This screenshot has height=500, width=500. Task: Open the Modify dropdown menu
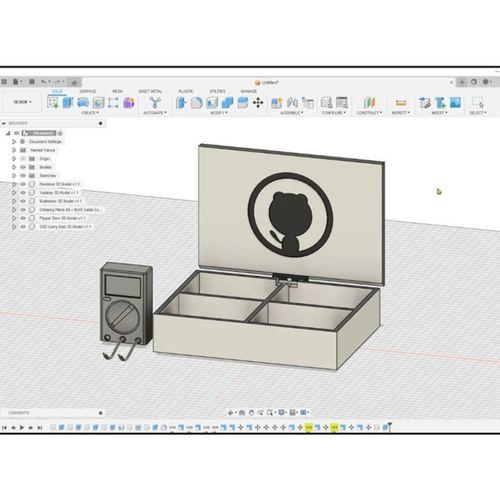(219, 113)
